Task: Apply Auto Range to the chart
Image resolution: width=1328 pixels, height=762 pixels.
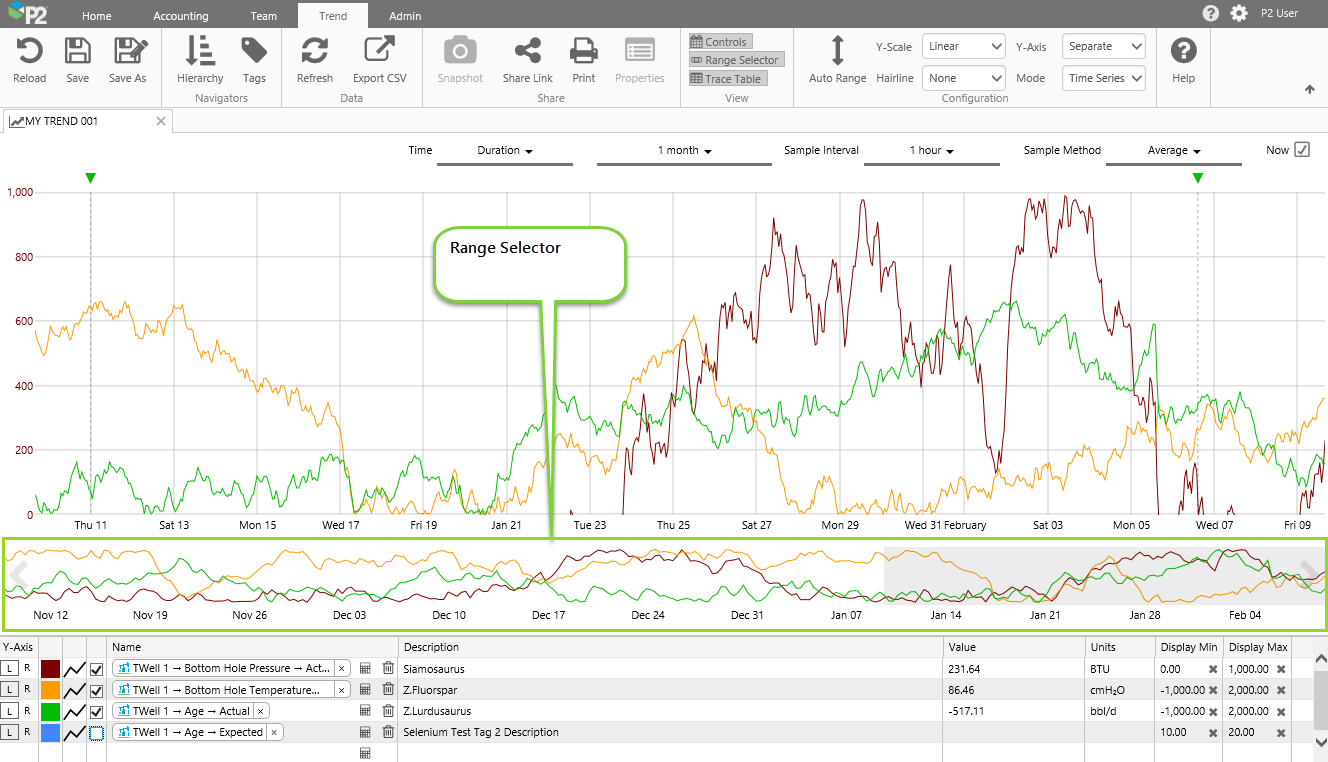Action: click(837, 52)
